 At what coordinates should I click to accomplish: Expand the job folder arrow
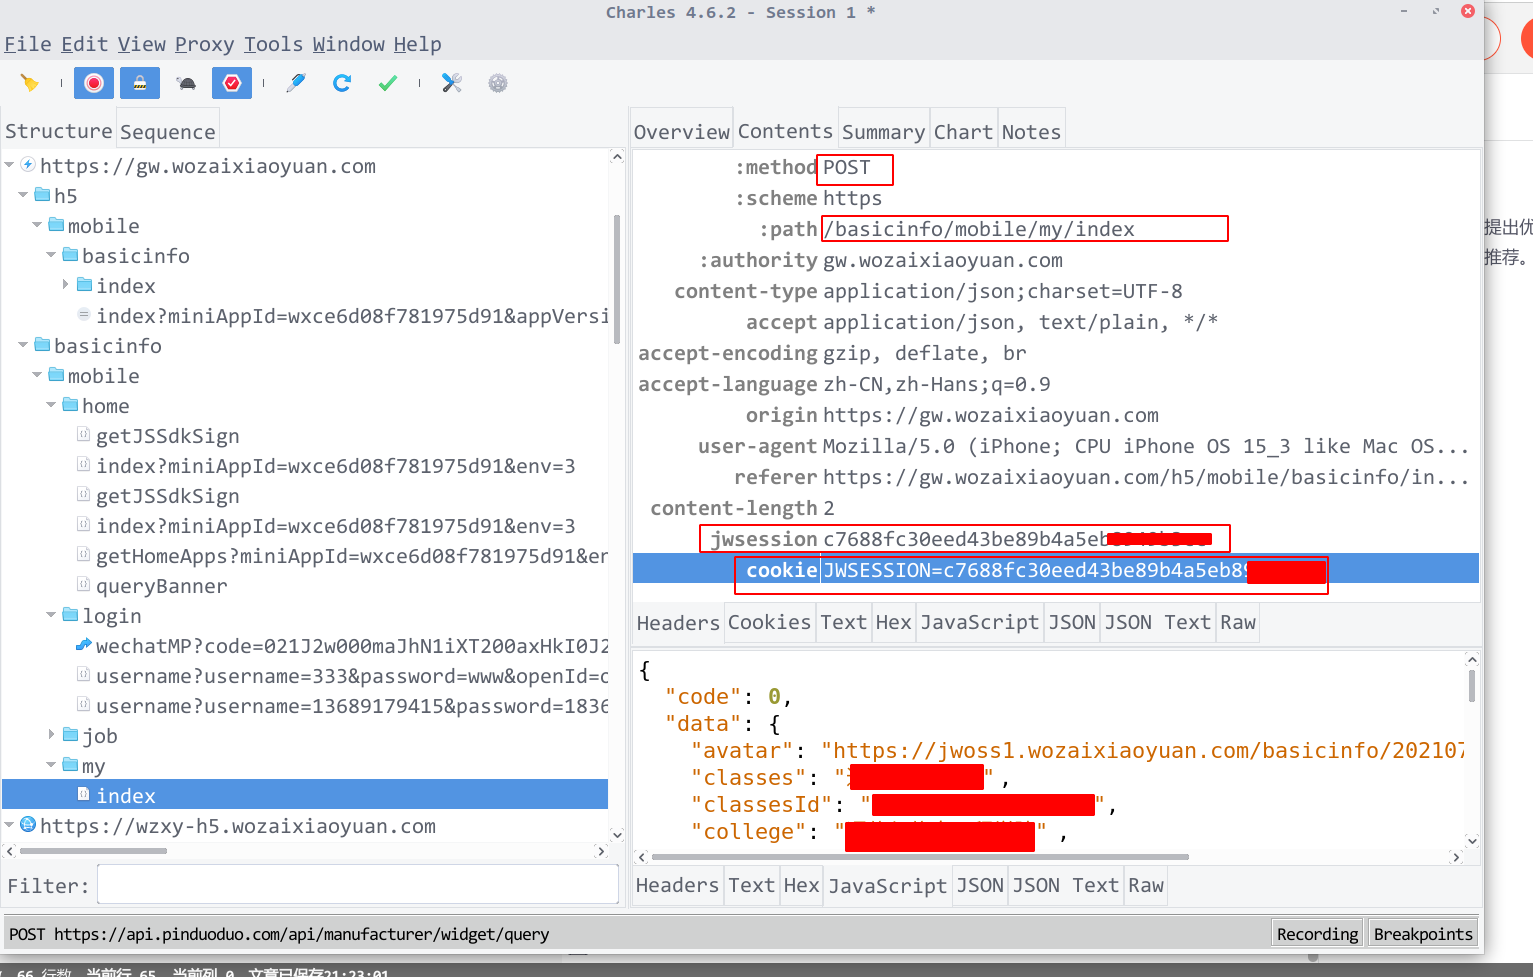(x=51, y=735)
